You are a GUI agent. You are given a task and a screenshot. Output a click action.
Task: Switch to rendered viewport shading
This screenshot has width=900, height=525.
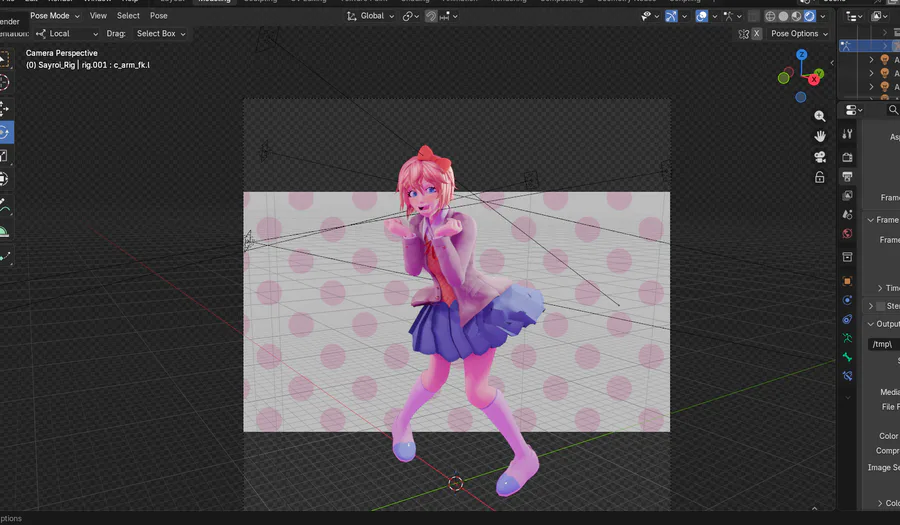click(809, 16)
